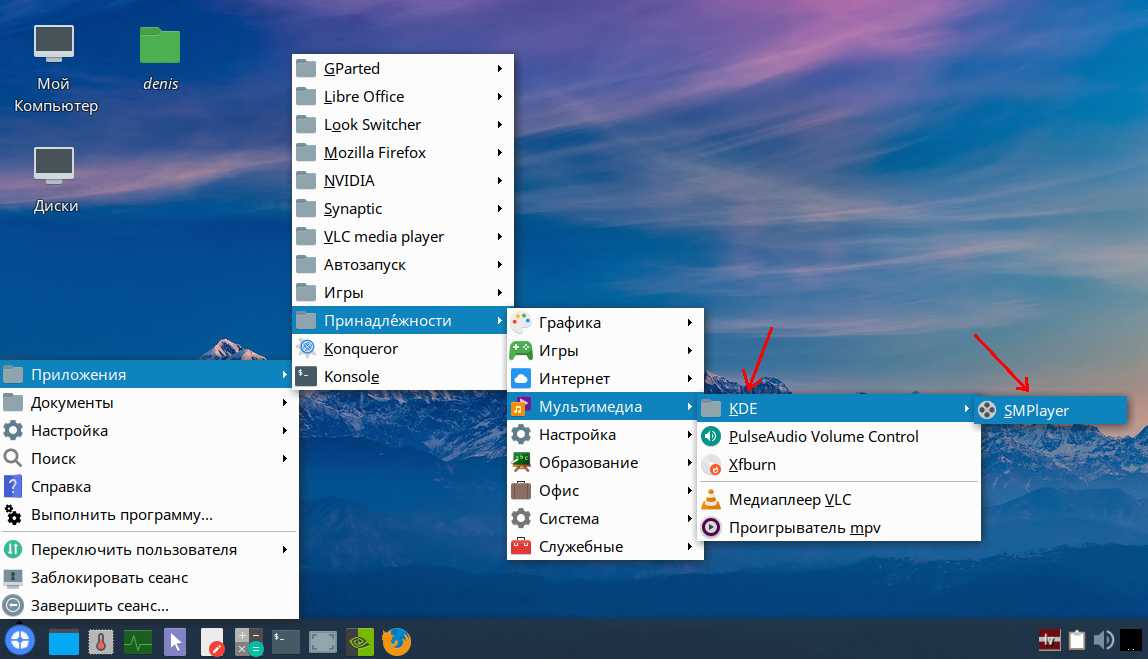
Task: Open the Игры folder below Автозапуск
Action: point(403,292)
